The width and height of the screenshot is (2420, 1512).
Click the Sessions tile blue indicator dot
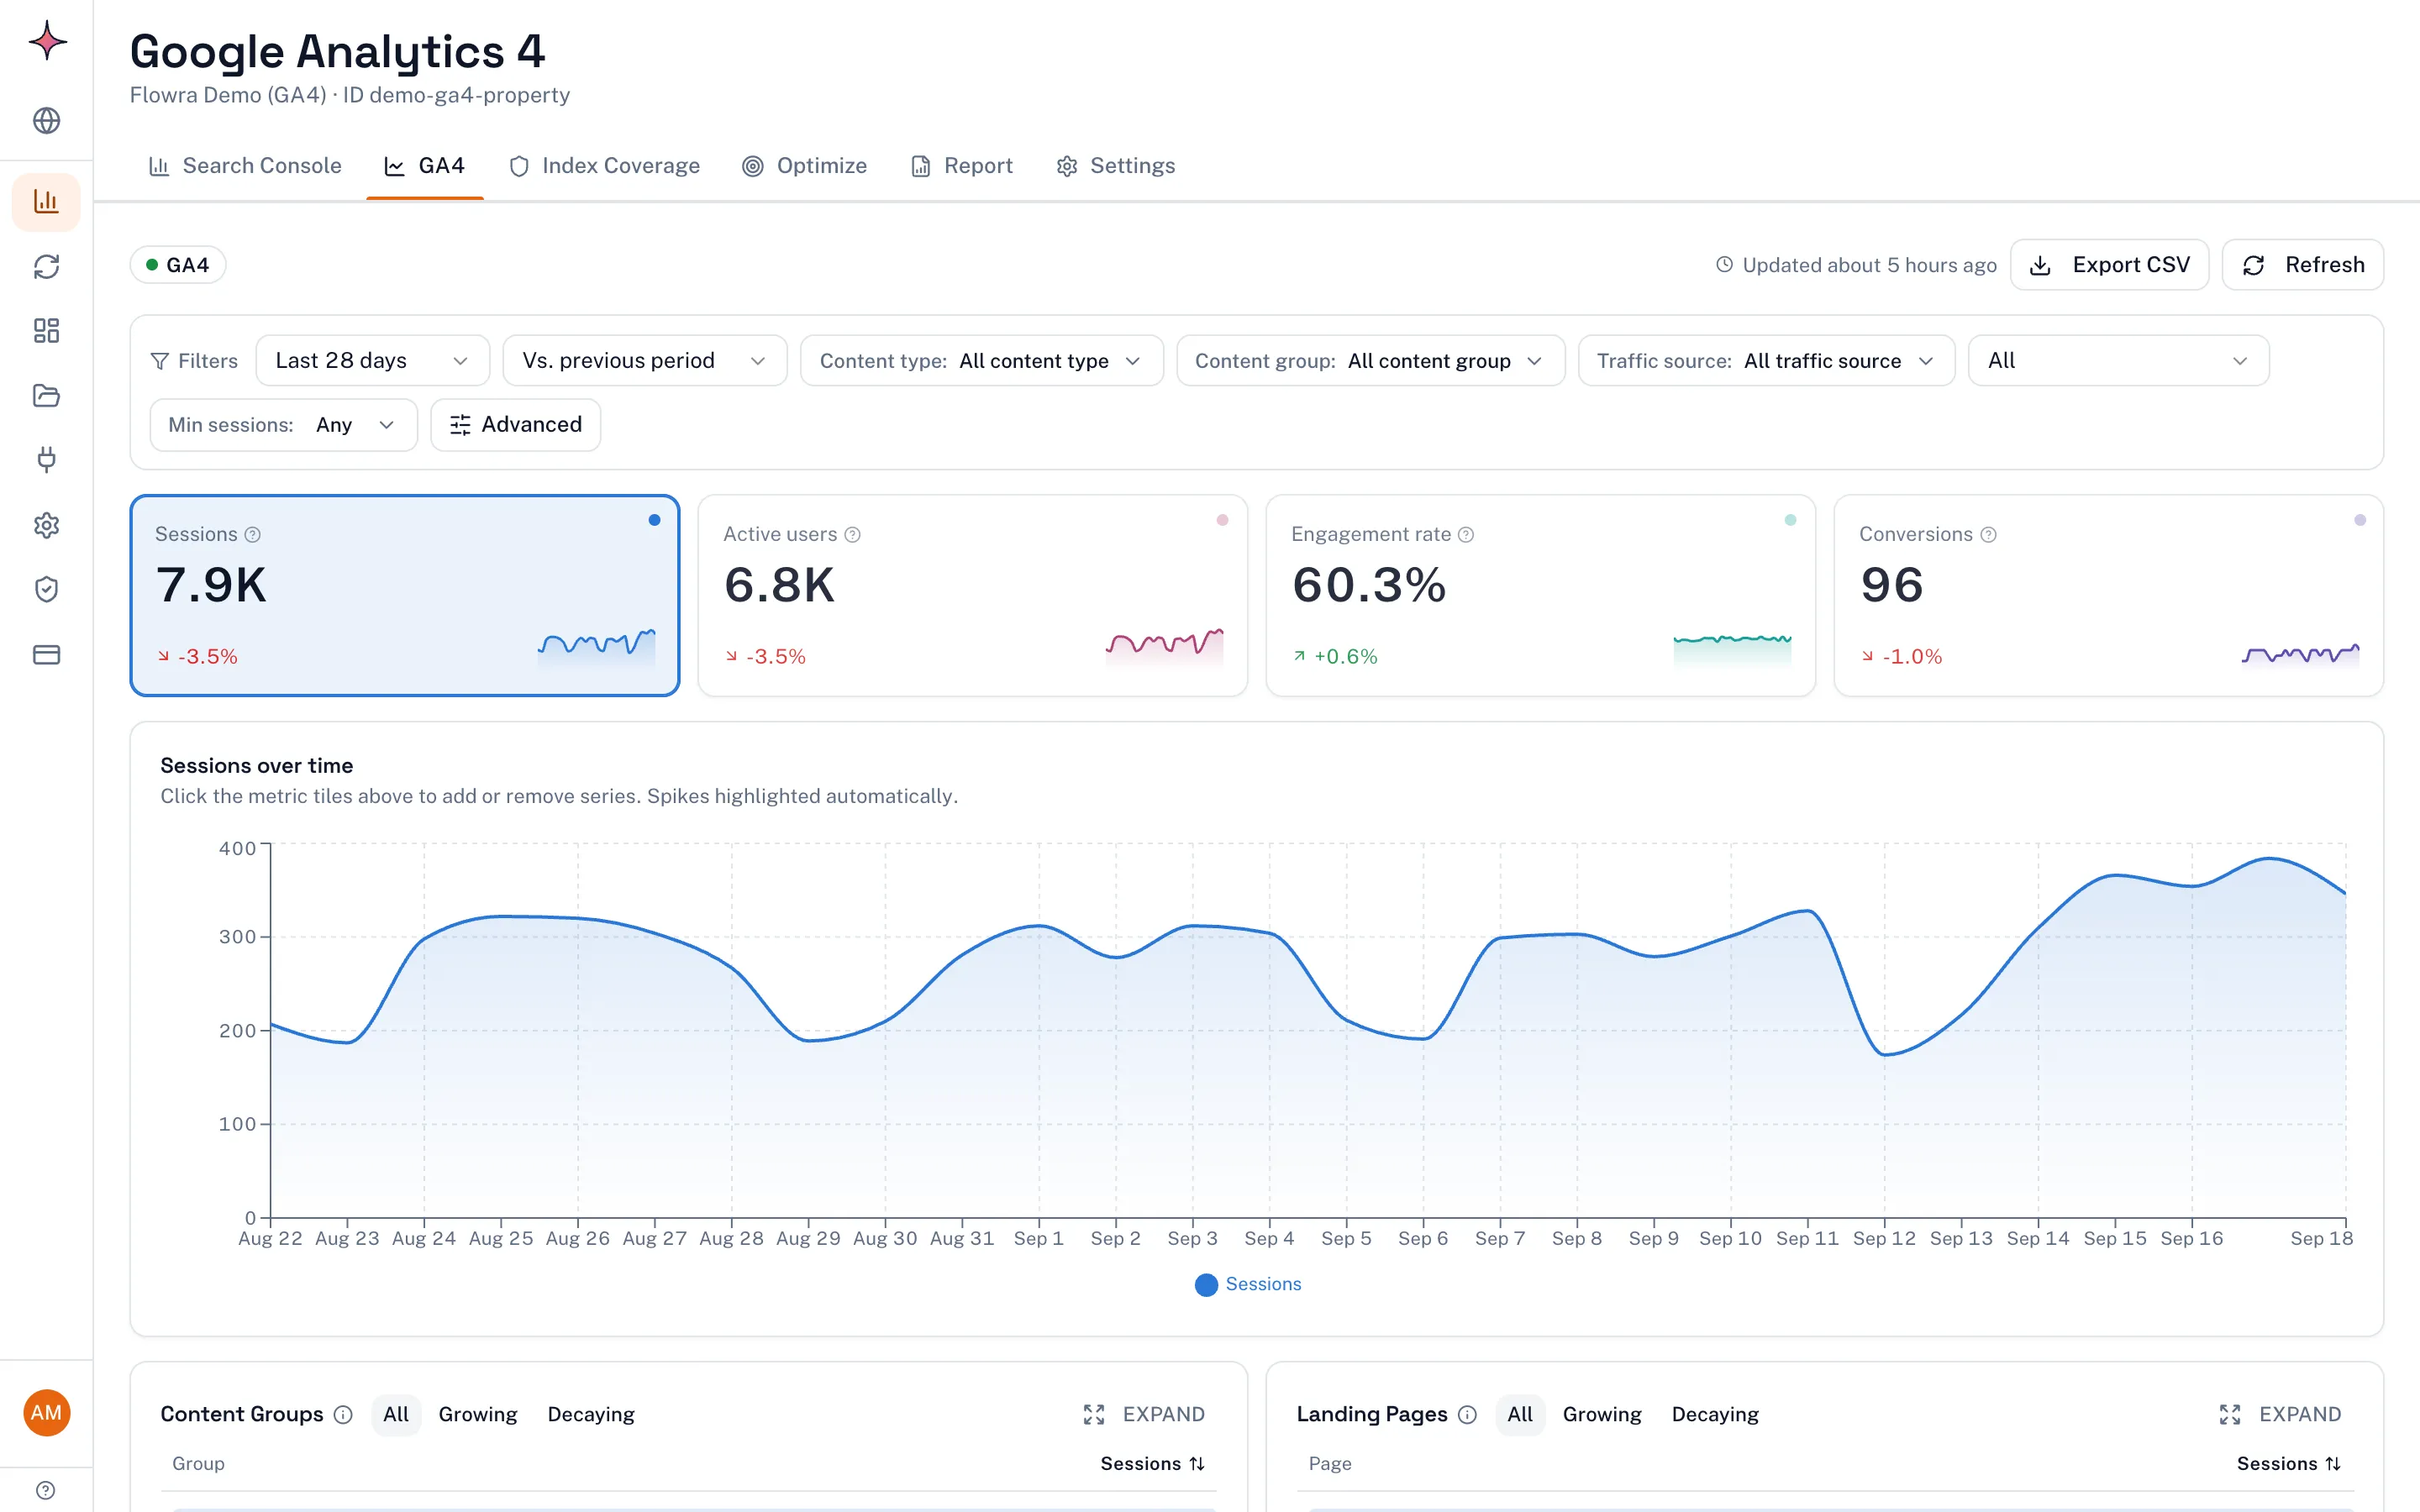click(654, 520)
